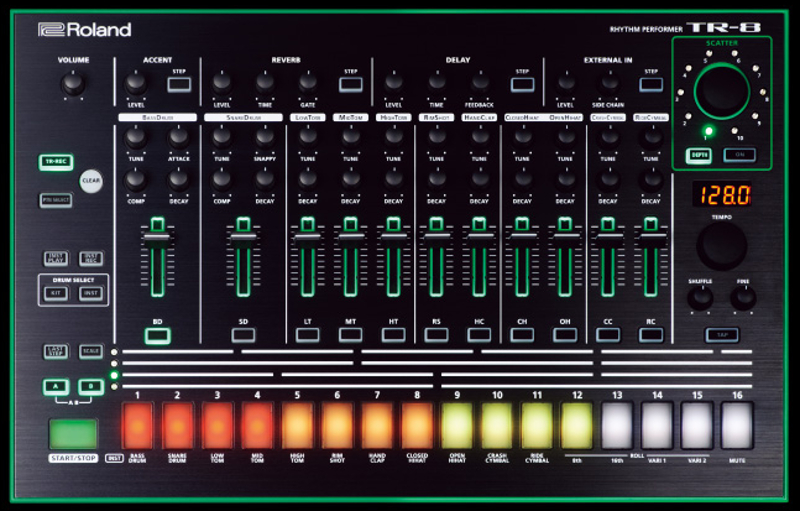Tap step pad 3 Low Tom
800x511 pixels.
217,425
